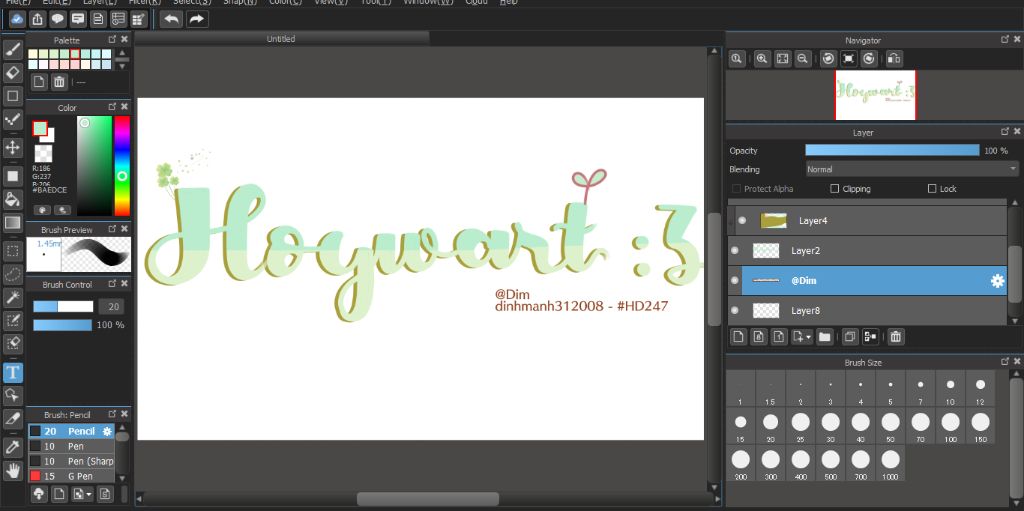Delete the selected layer with trash icon
Image resolution: width=1024 pixels, height=511 pixels.
(x=896, y=337)
